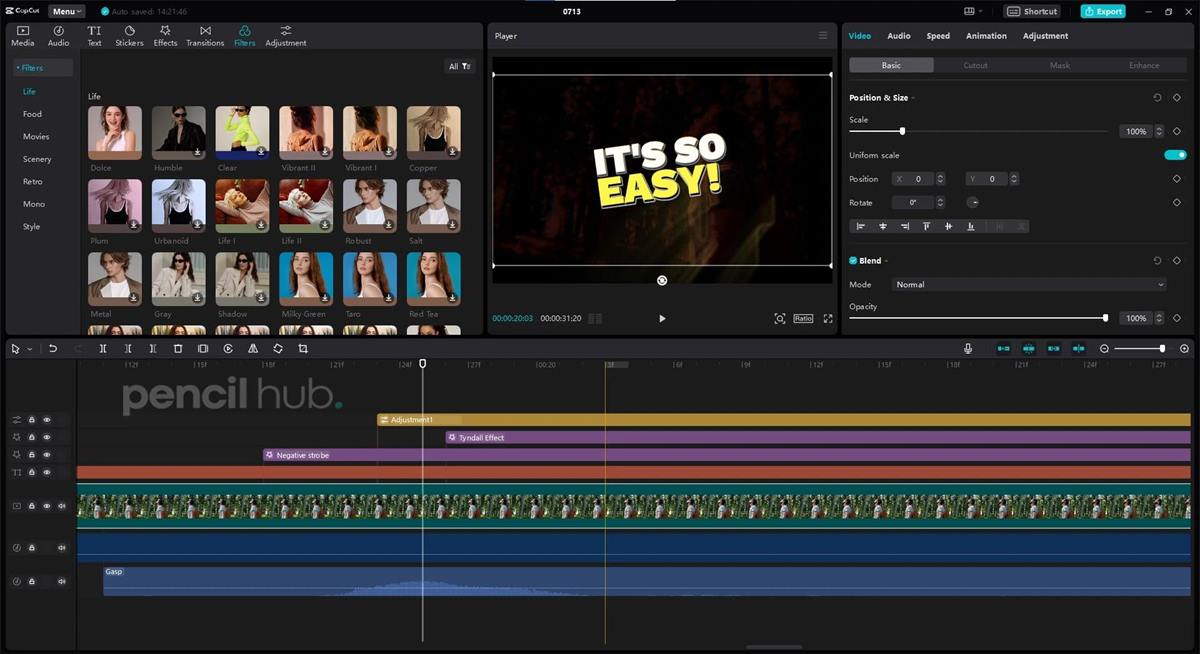Viewport: 1200px width, 654px height.
Task: Open the Transitions panel
Action: (205, 36)
